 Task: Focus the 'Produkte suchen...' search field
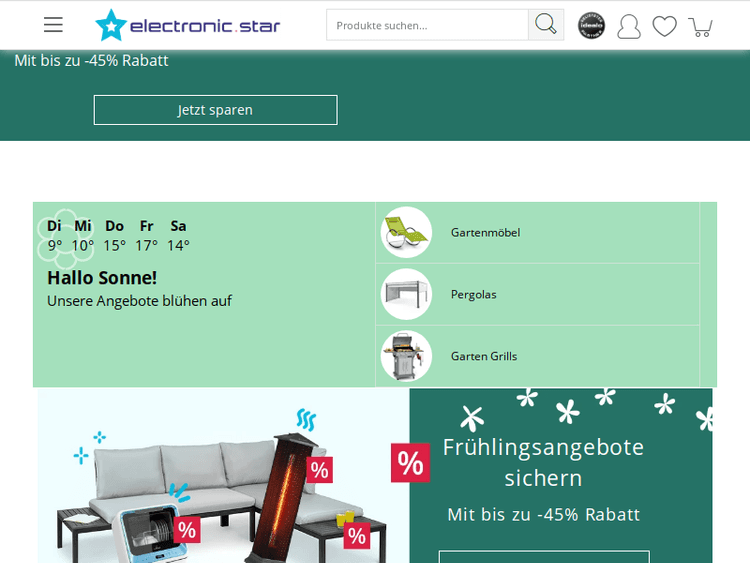(x=427, y=25)
